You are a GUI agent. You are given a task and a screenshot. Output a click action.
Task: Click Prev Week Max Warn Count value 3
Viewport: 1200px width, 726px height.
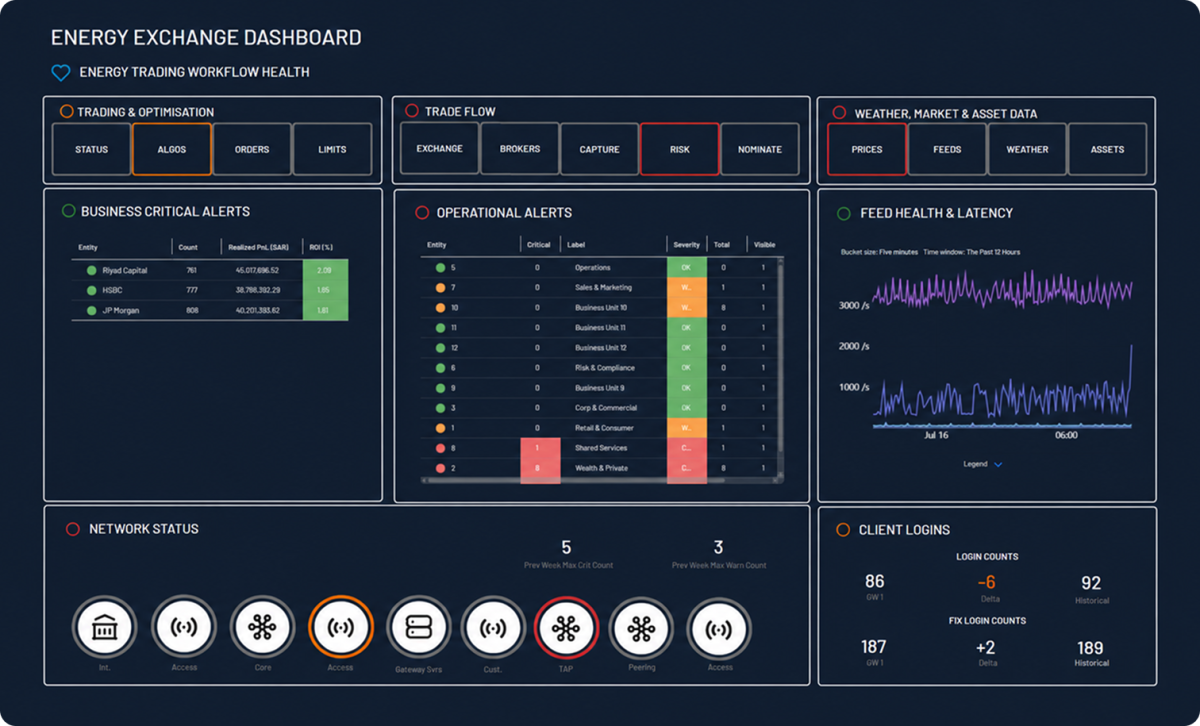tap(718, 547)
